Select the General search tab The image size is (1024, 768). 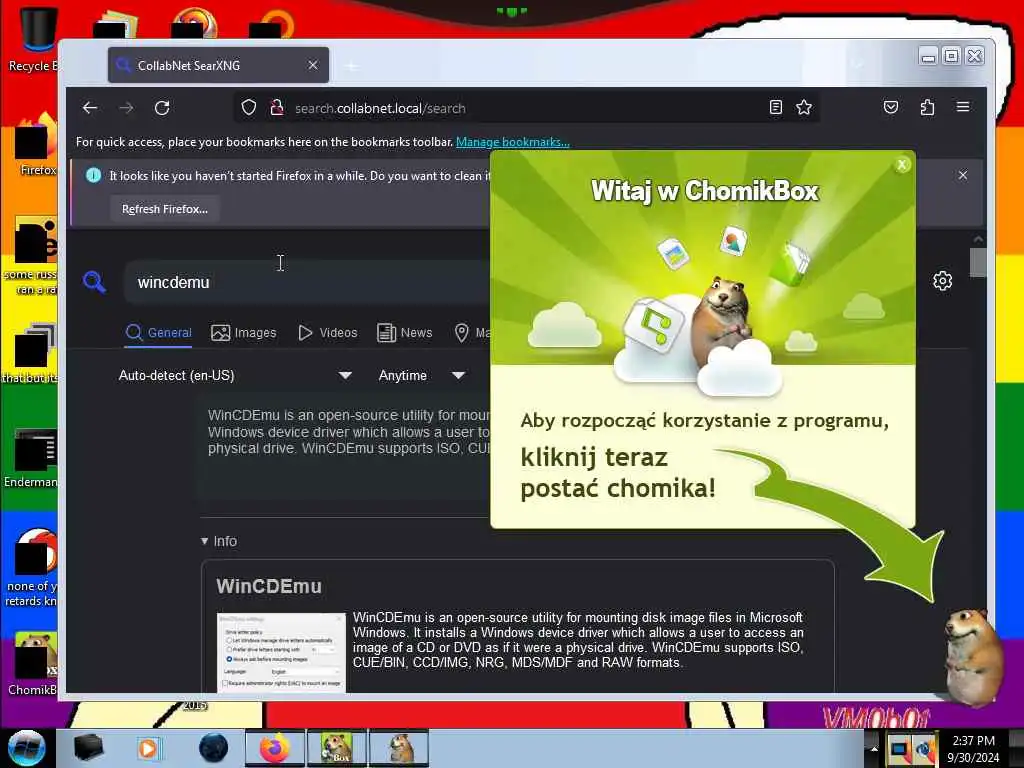pos(159,332)
